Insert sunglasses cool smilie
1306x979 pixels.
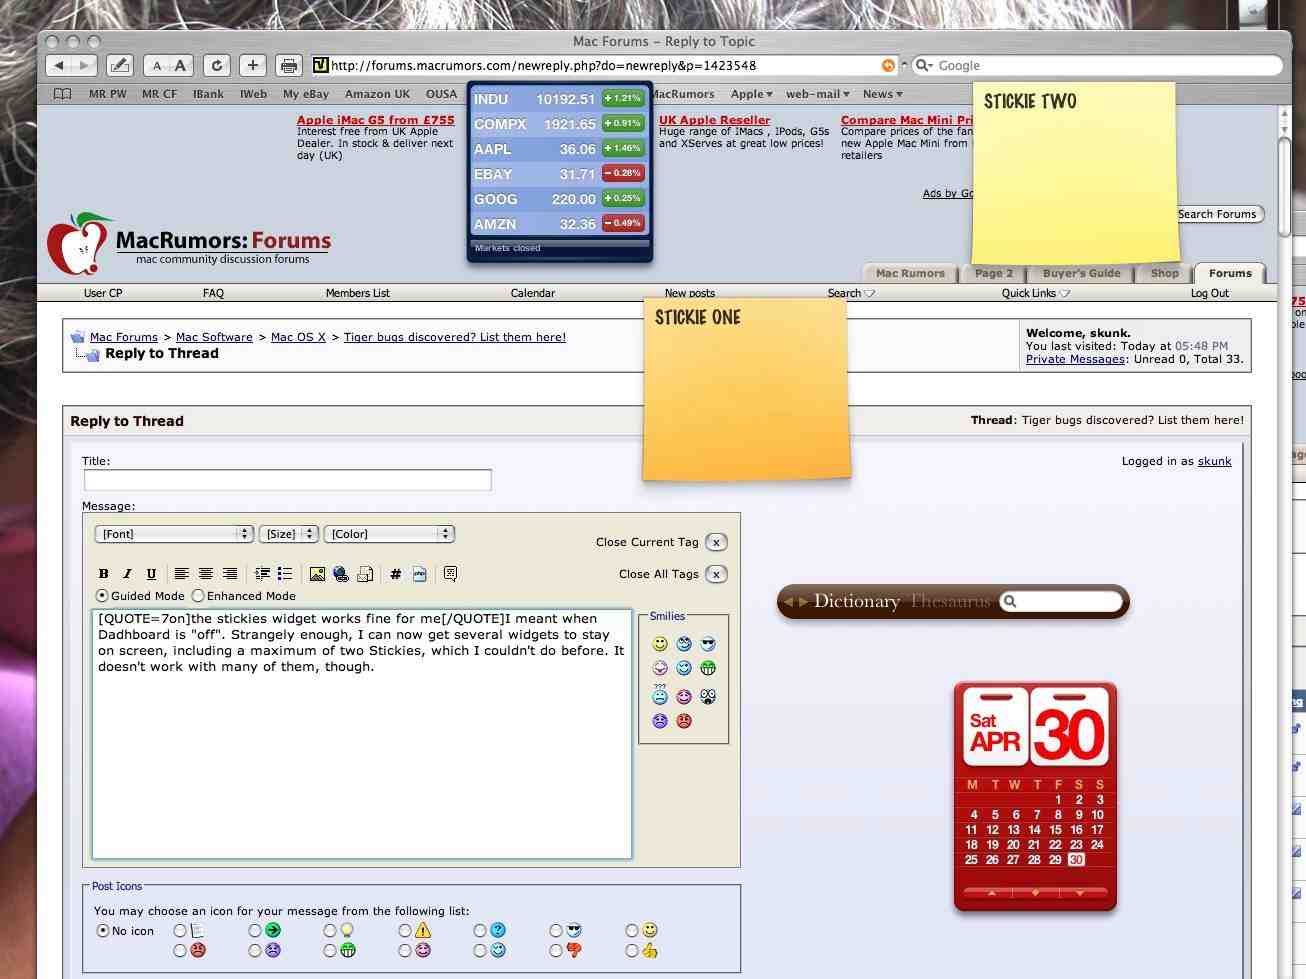[x=708, y=644]
